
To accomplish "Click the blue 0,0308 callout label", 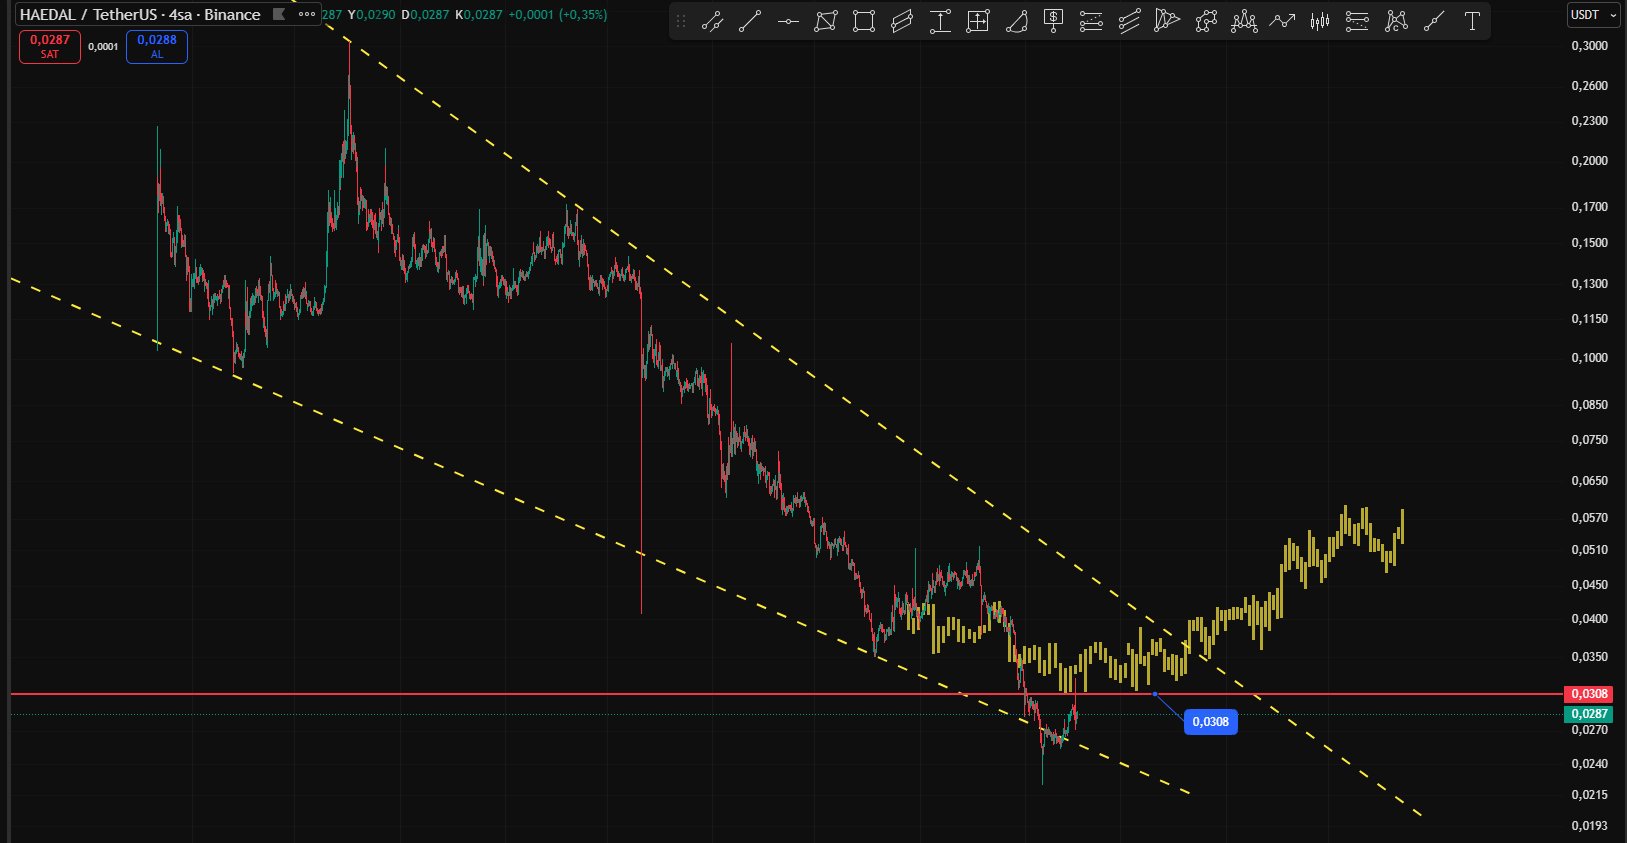I will coord(1211,722).
